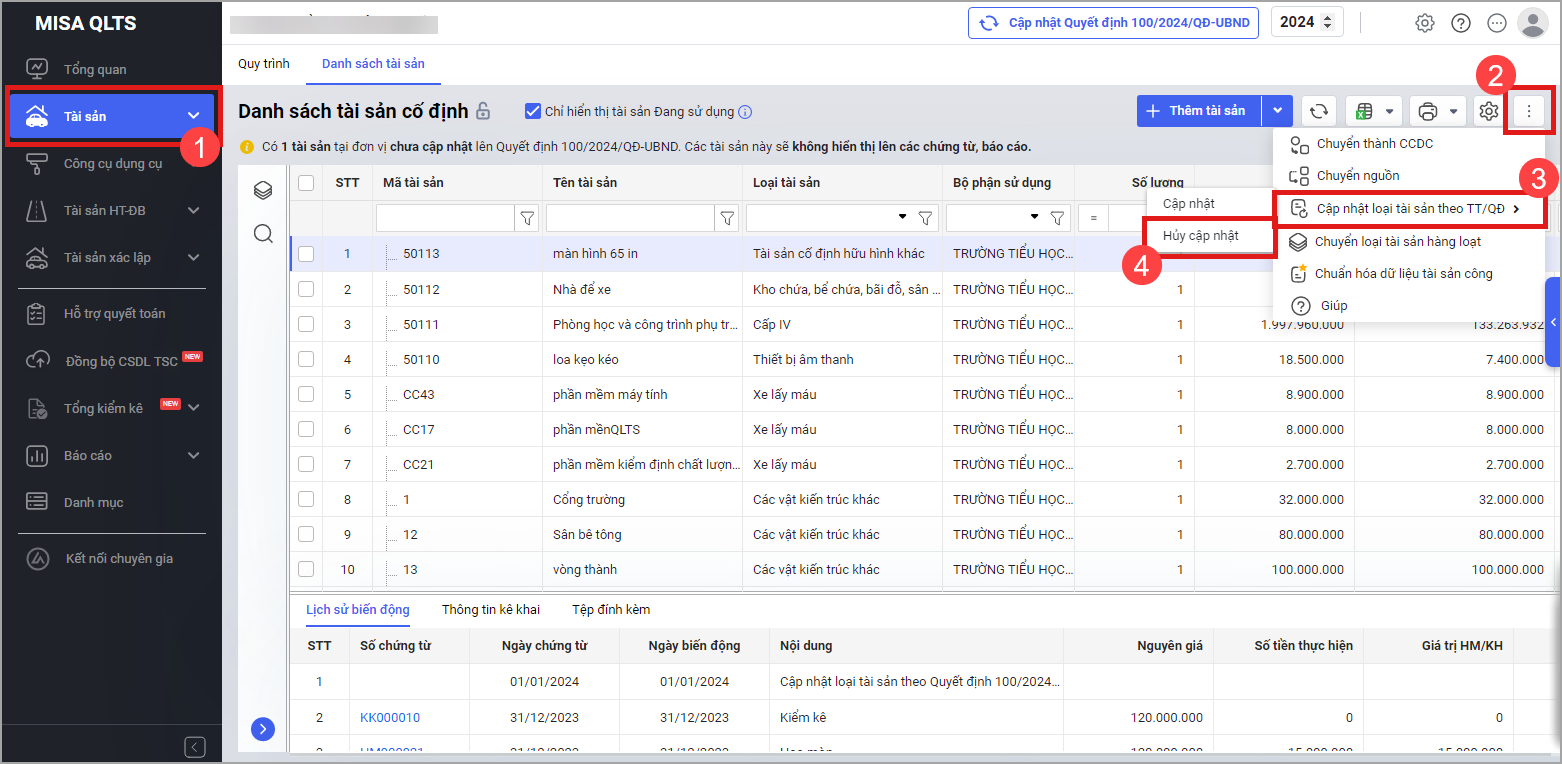Open the dropdown arrow beside Thêm tài sản
This screenshot has height=764, width=1562.
[1277, 111]
